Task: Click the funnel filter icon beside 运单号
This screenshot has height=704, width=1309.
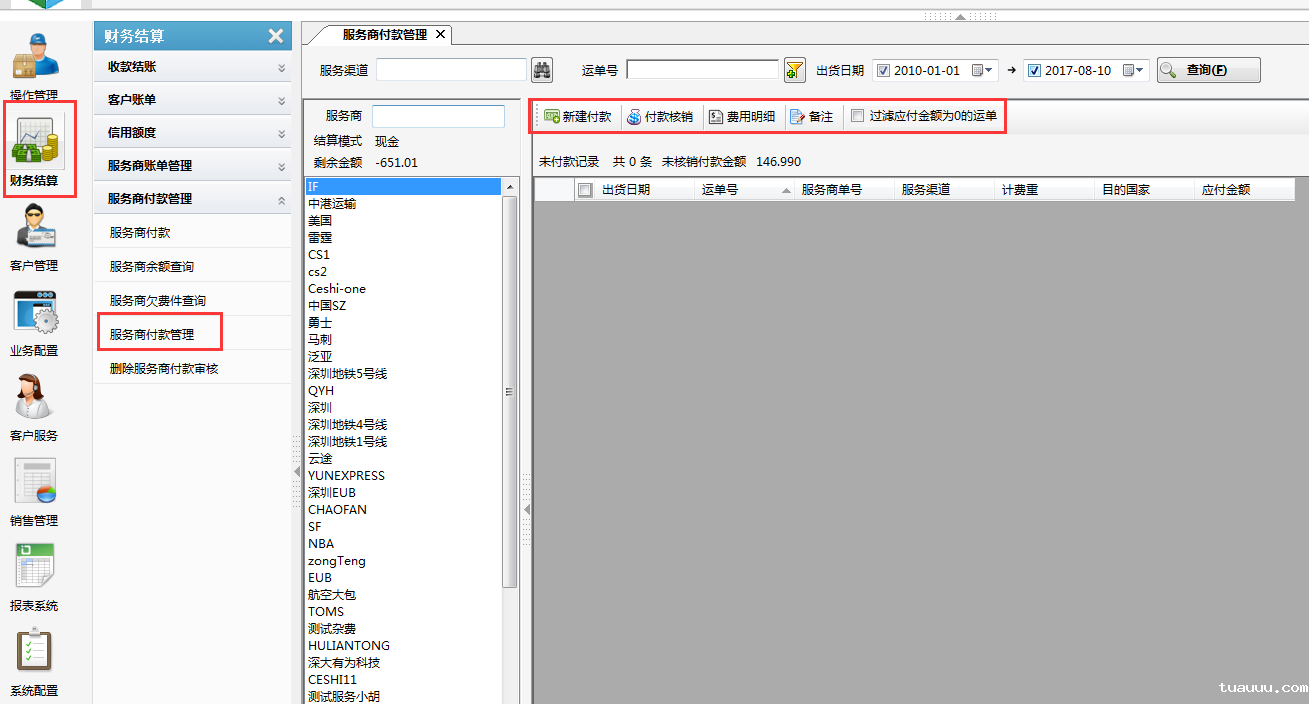Action: 793,69
